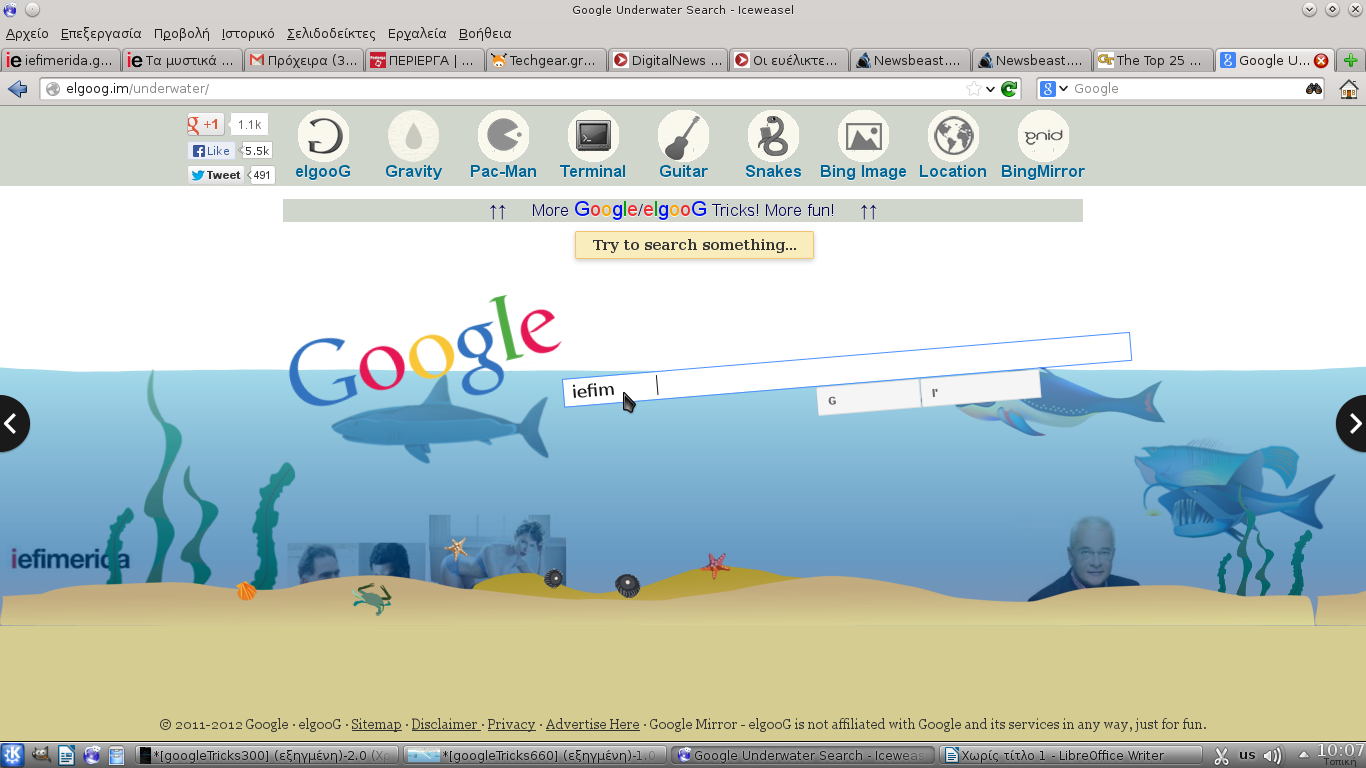Show next slide with right arrow
The width and height of the screenshot is (1366, 768).
click(1353, 424)
